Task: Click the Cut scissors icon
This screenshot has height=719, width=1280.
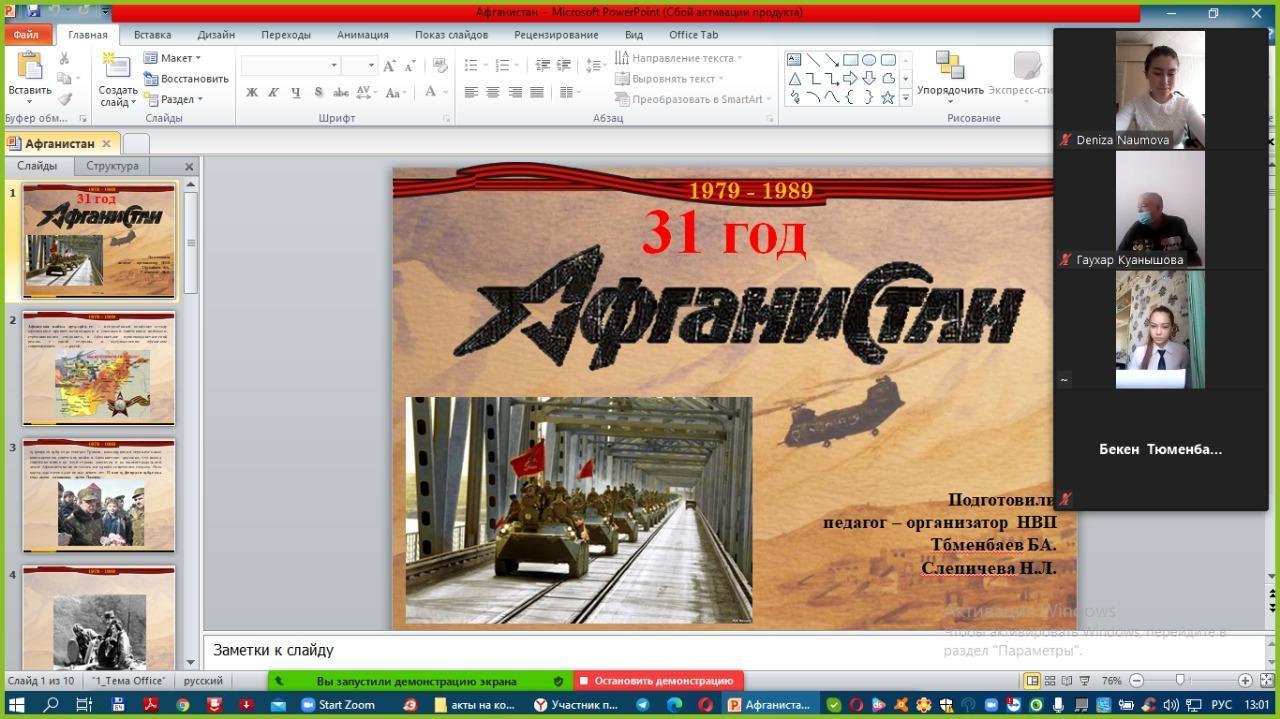Action: 65,59
